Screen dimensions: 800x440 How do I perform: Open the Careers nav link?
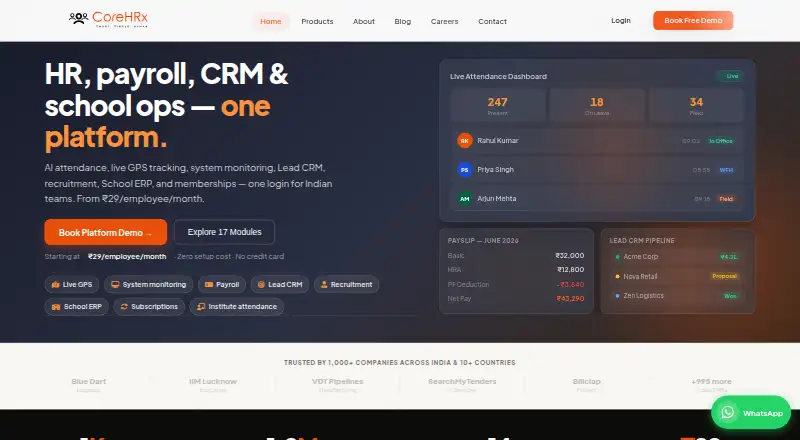pyautogui.click(x=444, y=21)
